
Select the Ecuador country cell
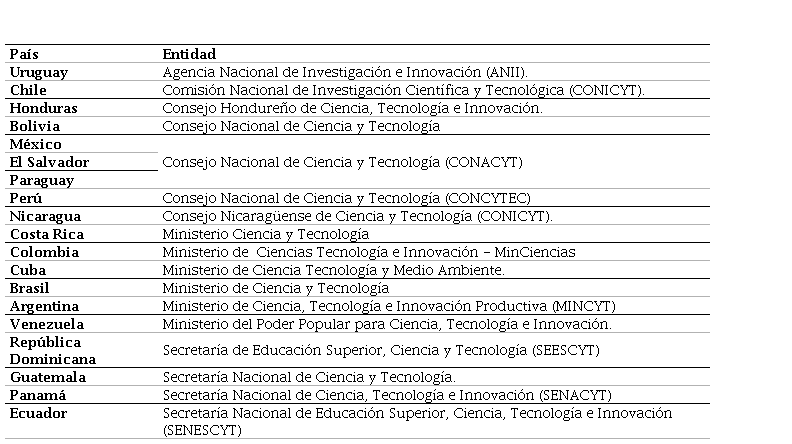(x=39, y=413)
